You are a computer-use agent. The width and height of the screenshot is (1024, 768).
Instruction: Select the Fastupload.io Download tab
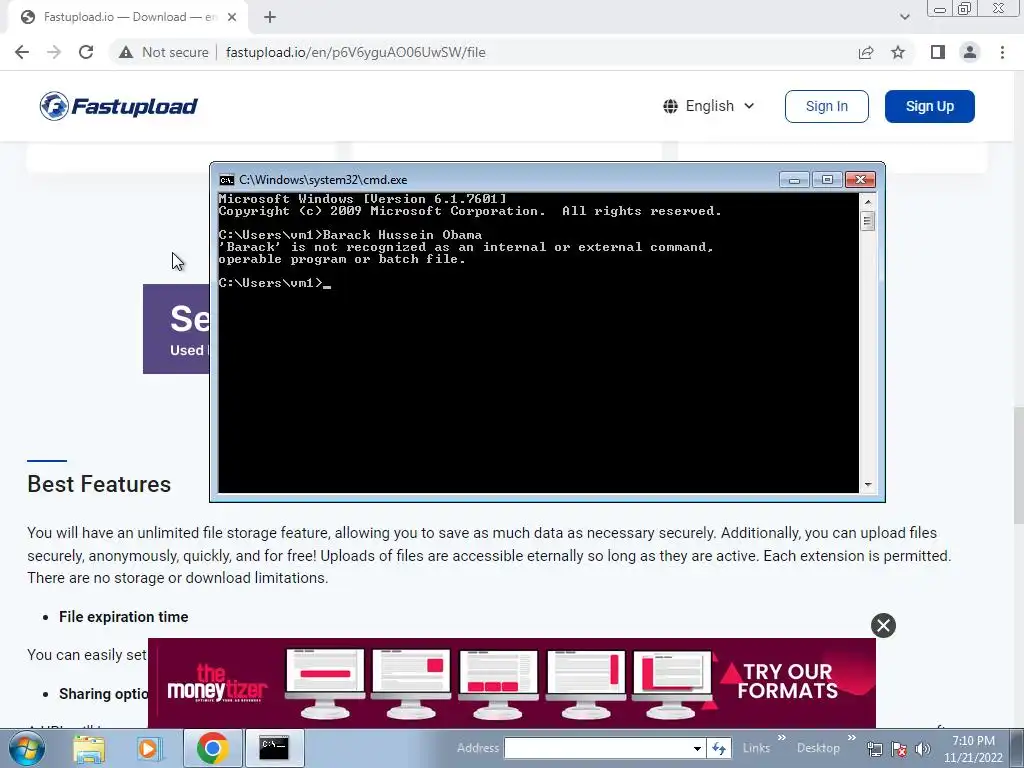pyautogui.click(x=128, y=17)
